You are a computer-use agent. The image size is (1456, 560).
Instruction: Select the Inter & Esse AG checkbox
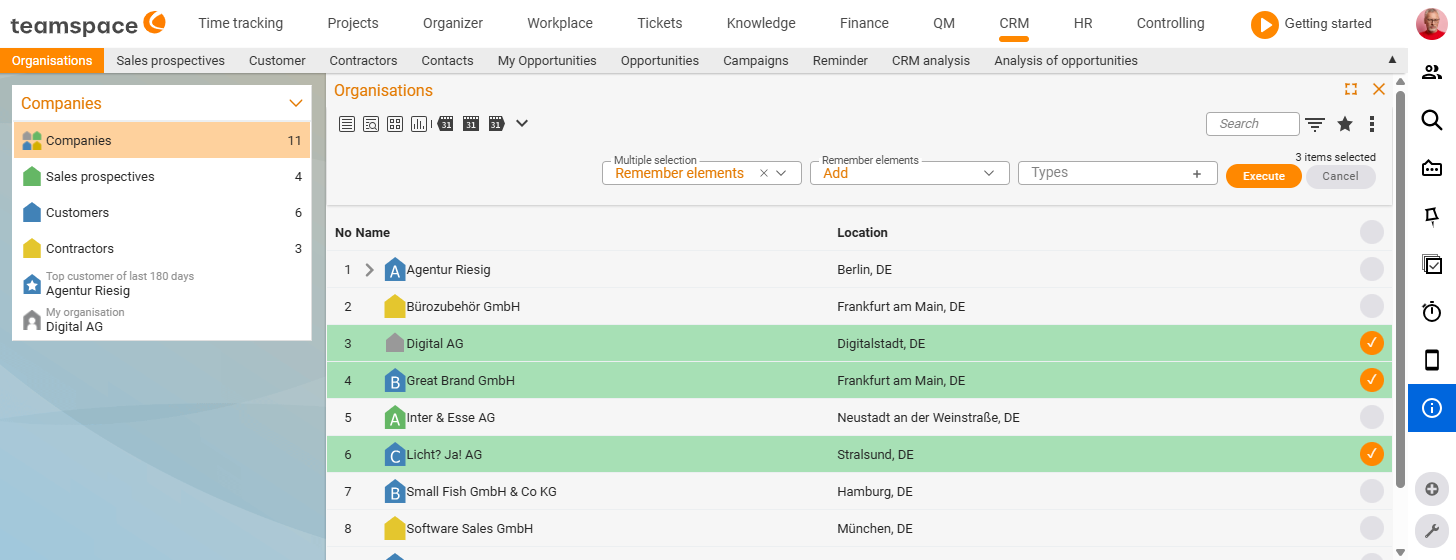pos(1372,417)
